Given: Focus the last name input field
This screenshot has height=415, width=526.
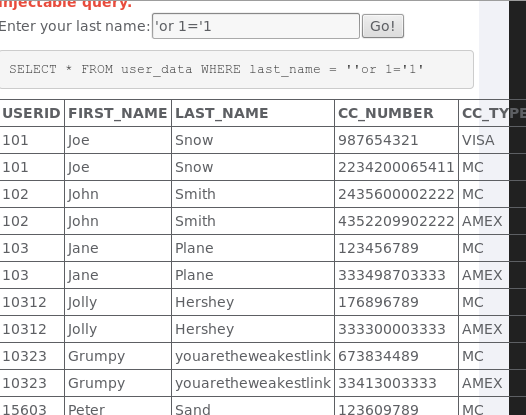Looking at the screenshot, I should point(256,26).
